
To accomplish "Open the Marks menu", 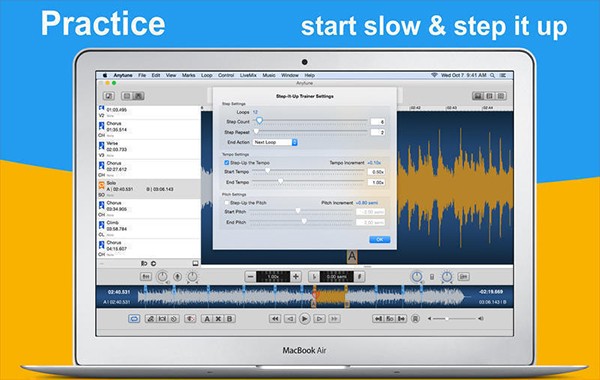I will coord(188,75).
